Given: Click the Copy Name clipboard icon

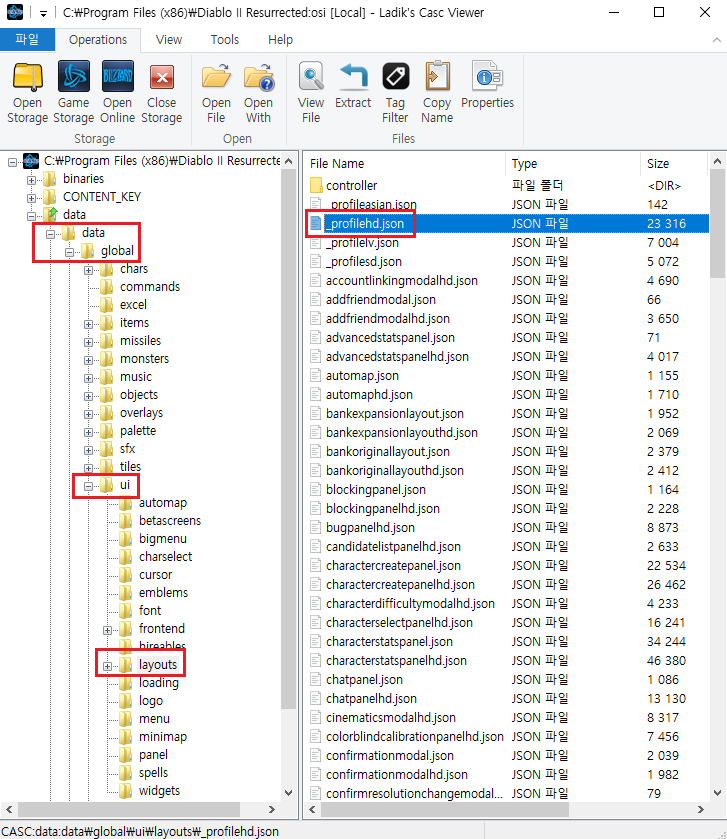Looking at the screenshot, I should (437, 76).
